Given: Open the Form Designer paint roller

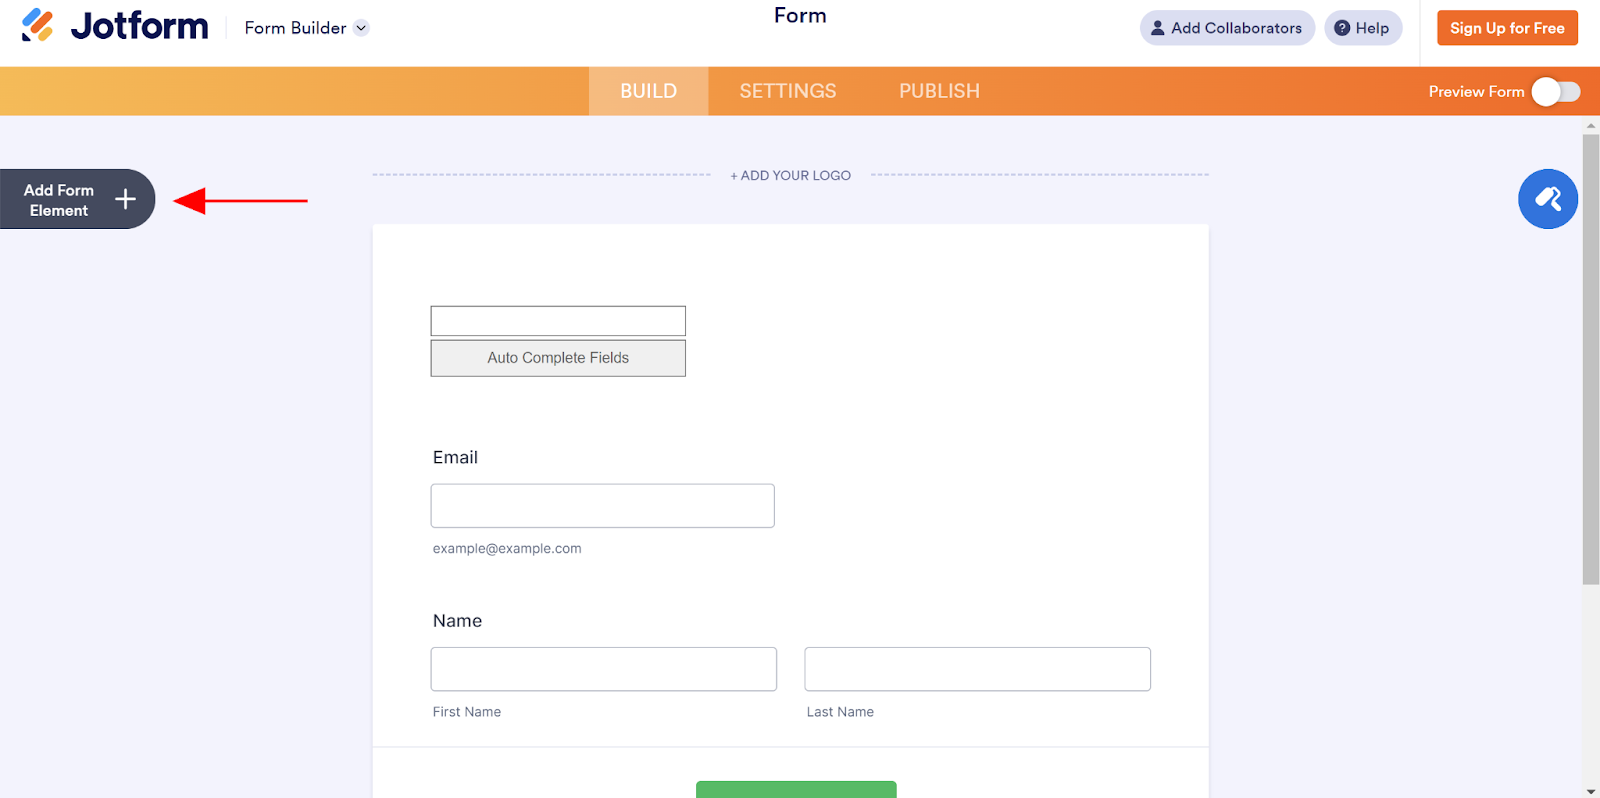Looking at the screenshot, I should click(1547, 199).
